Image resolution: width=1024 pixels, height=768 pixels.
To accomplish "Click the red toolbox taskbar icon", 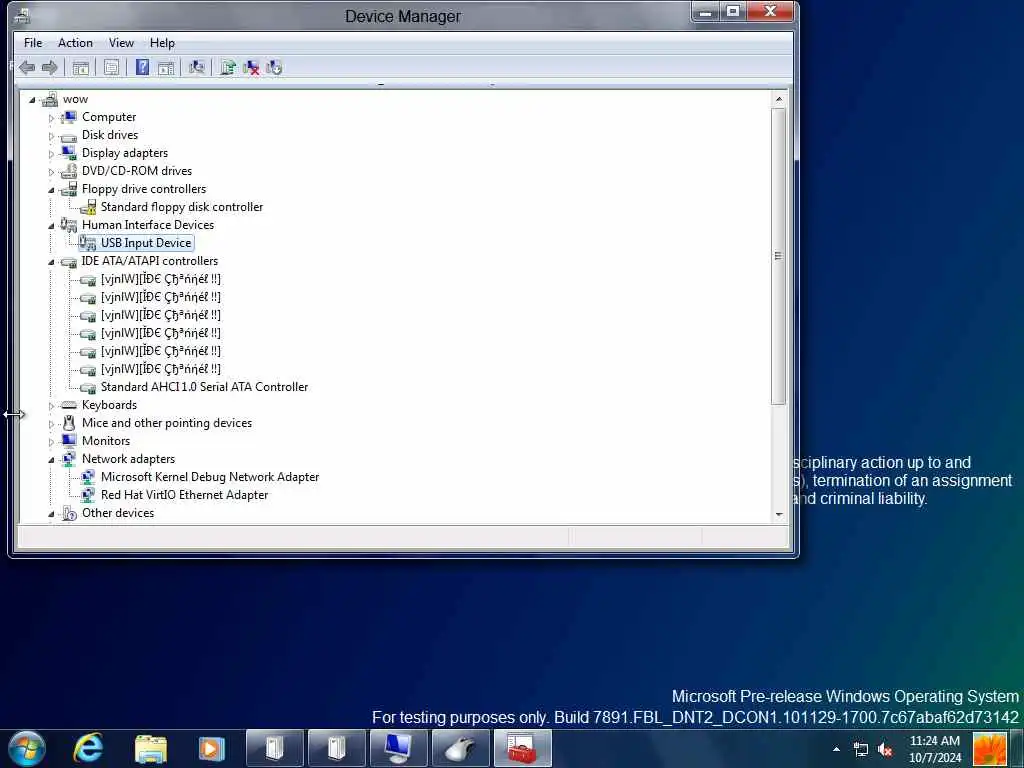I will point(522,748).
